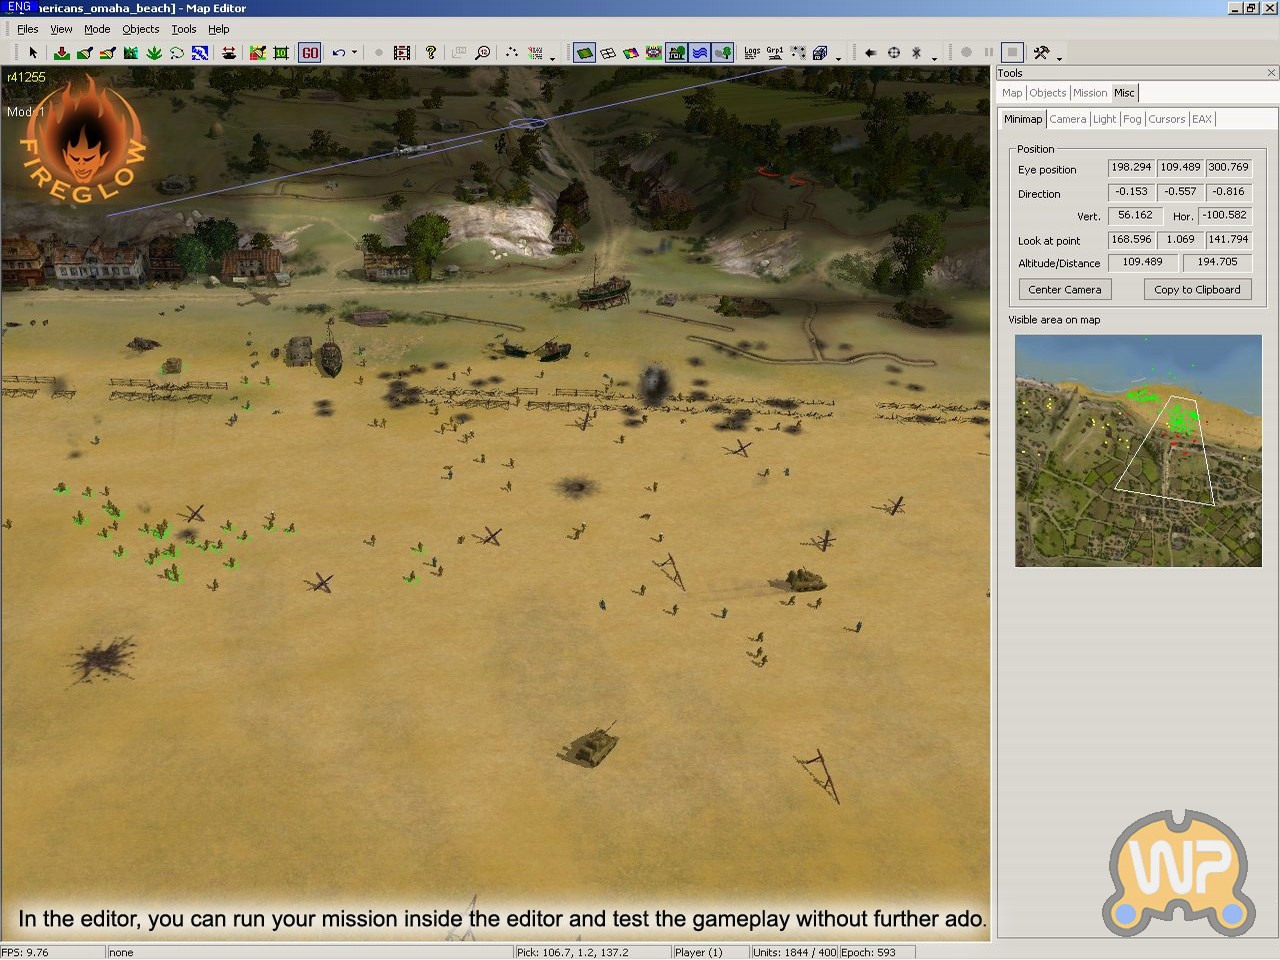
Task: Click the Altitude field 109.489
Action: pos(1142,262)
